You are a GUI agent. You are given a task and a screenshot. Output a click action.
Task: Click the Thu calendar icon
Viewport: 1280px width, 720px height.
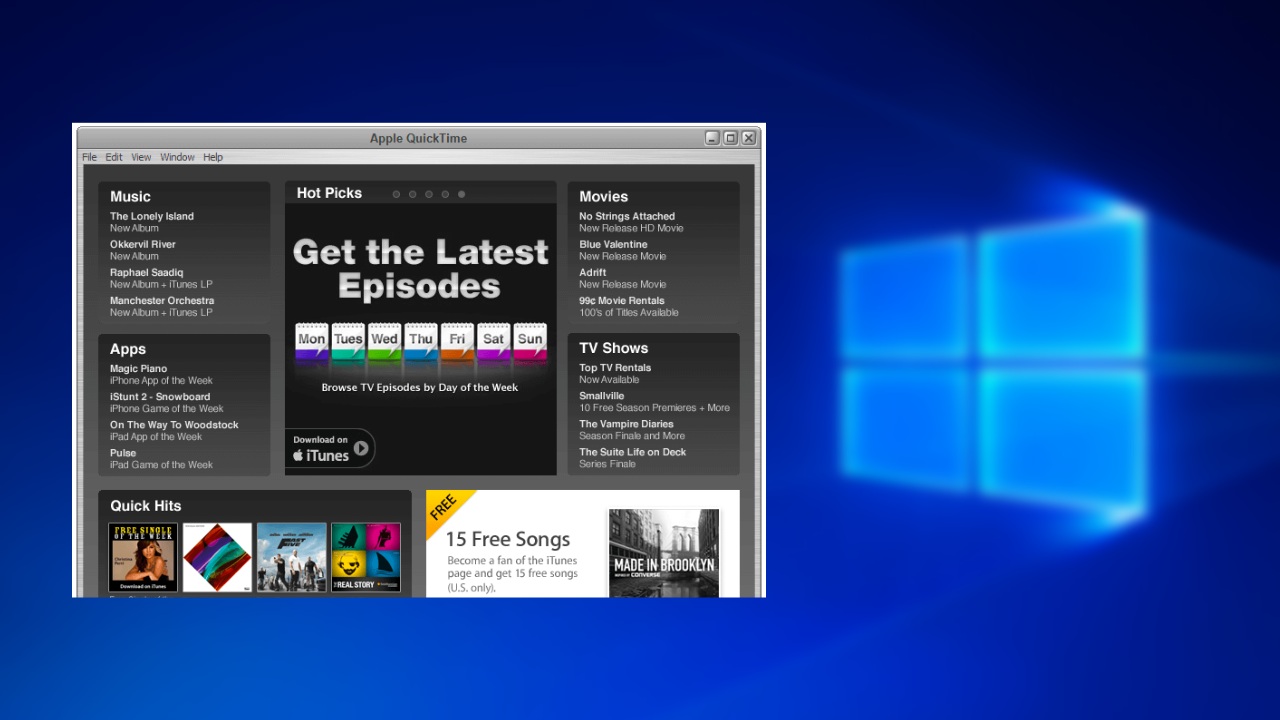pyautogui.click(x=421, y=343)
